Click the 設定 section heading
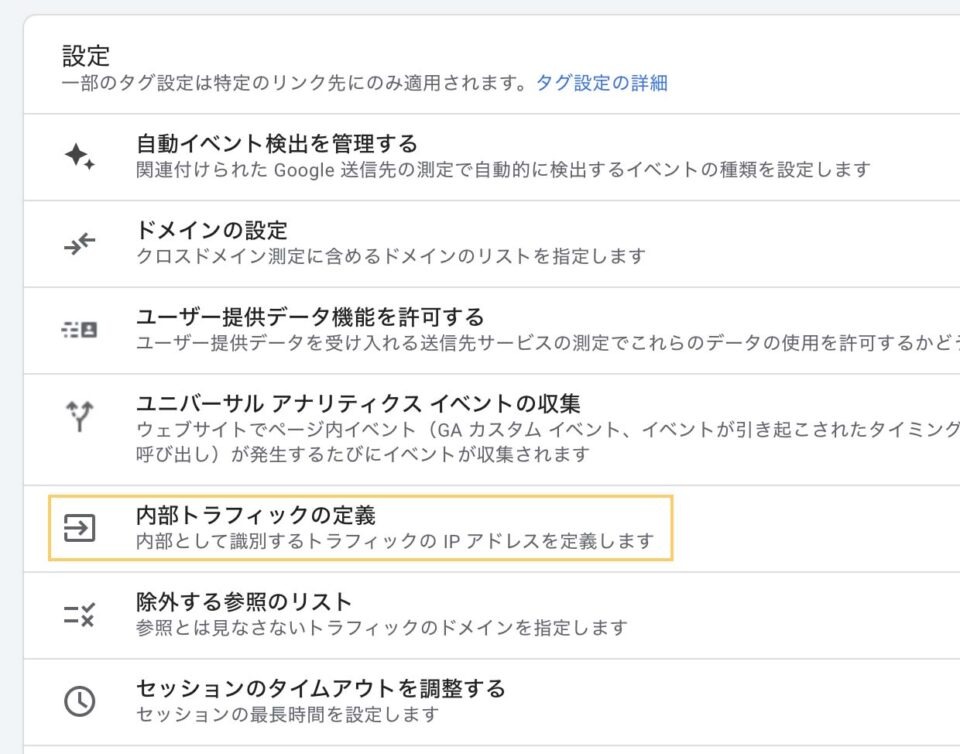Image resolution: width=960 pixels, height=754 pixels. 86,54
